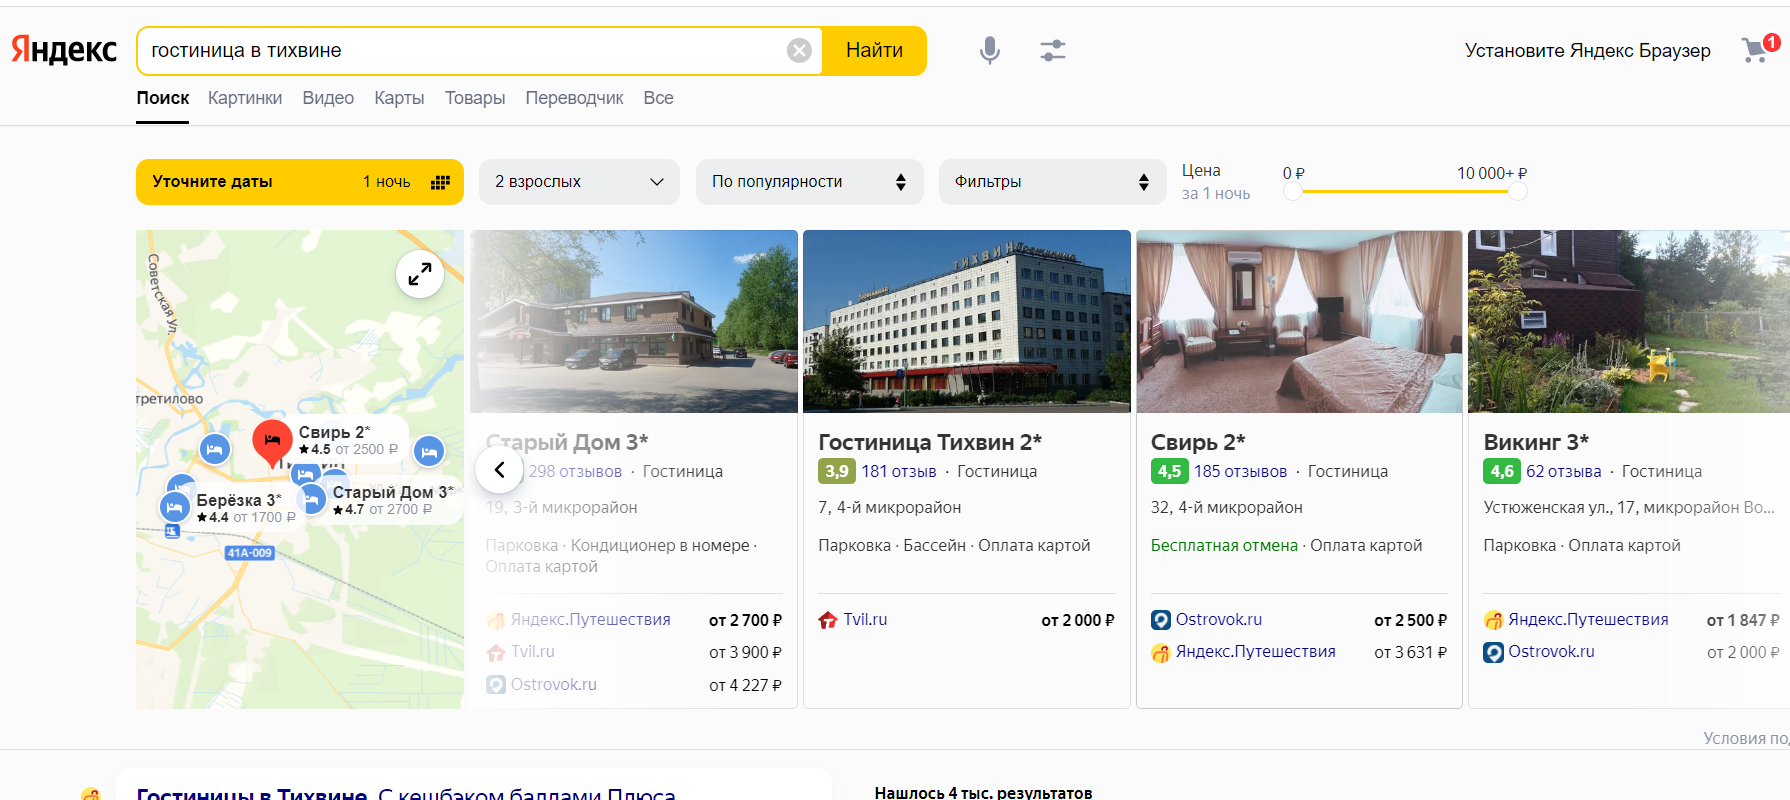
Task: Click Ostrovok.ru link in Свирь 2* card
Action: pyautogui.click(x=1219, y=620)
